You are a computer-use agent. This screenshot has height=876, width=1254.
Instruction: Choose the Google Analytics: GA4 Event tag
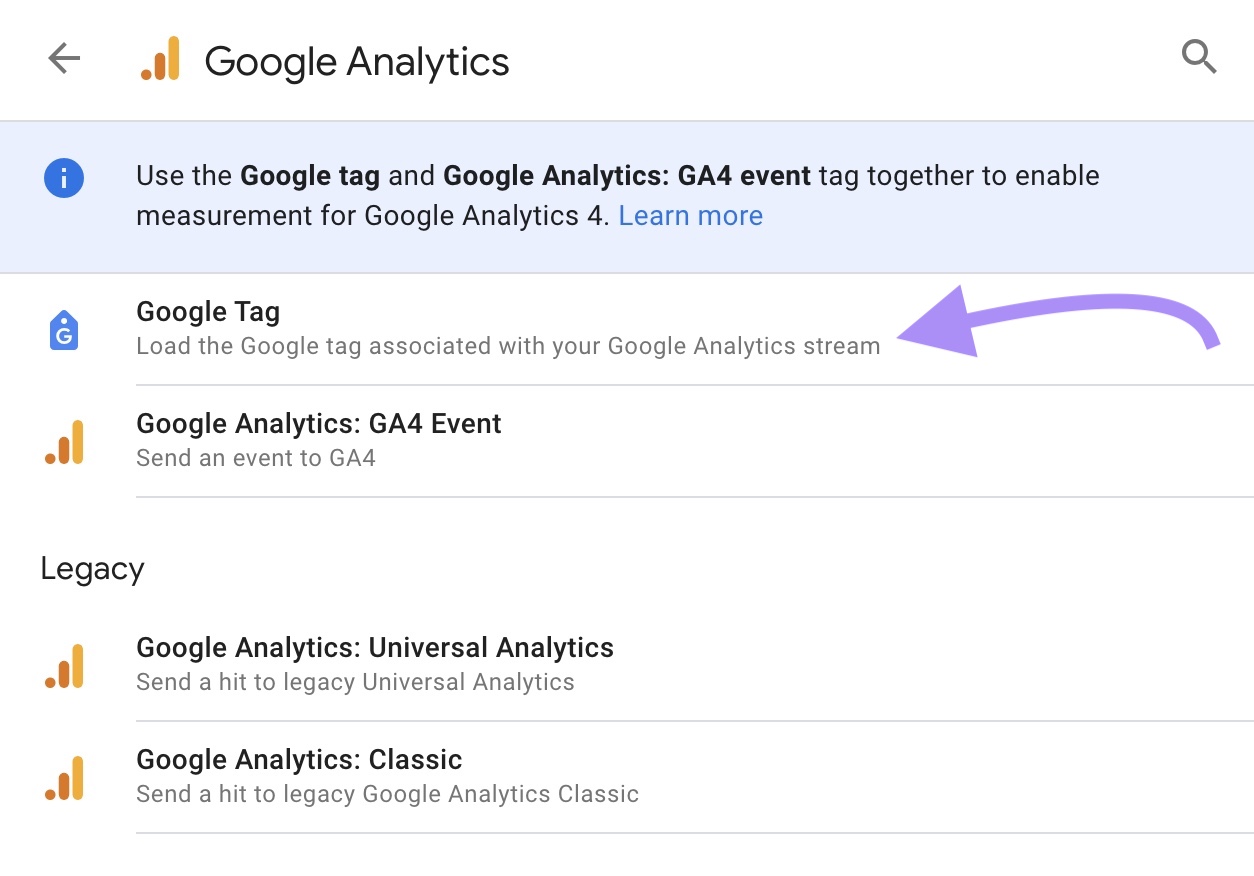(x=319, y=423)
